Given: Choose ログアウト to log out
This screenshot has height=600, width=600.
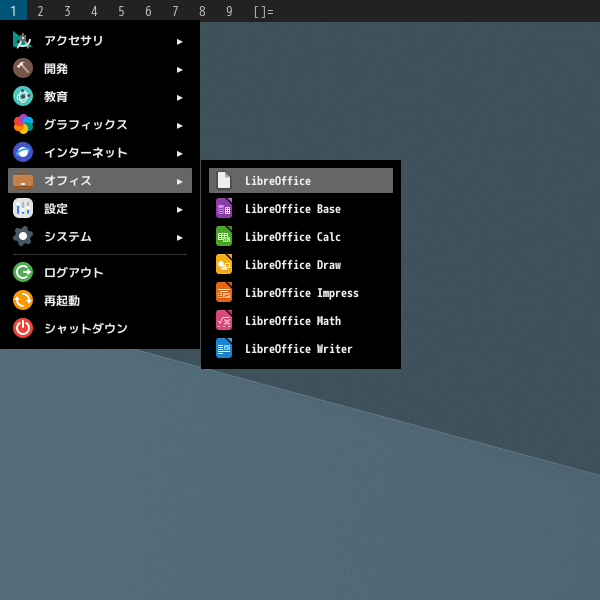Looking at the screenshot, I should 100,272.
